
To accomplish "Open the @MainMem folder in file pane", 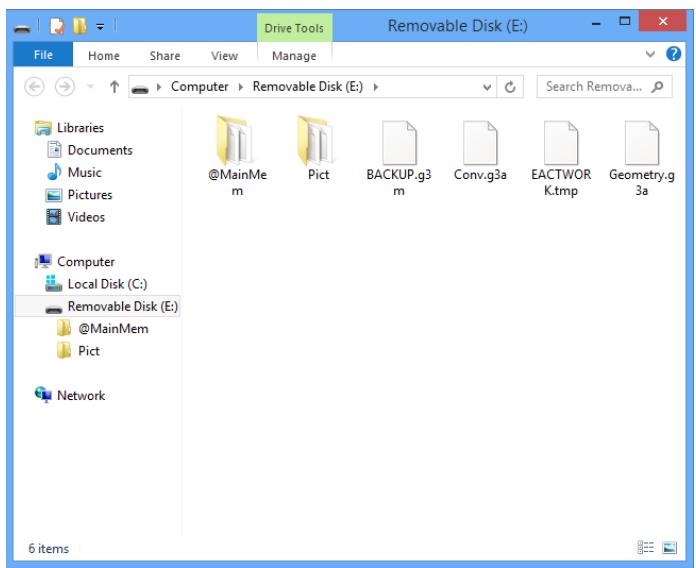I will pyautogui.click(x=237, y=155).
